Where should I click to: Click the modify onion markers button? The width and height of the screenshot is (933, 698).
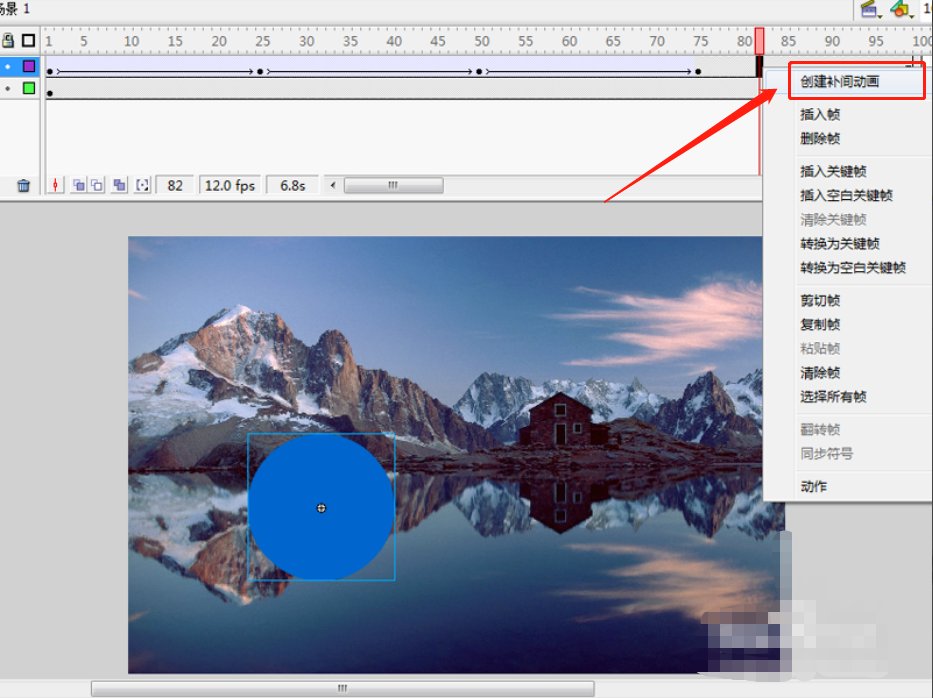pyautogui.click(x=142, y=185)
